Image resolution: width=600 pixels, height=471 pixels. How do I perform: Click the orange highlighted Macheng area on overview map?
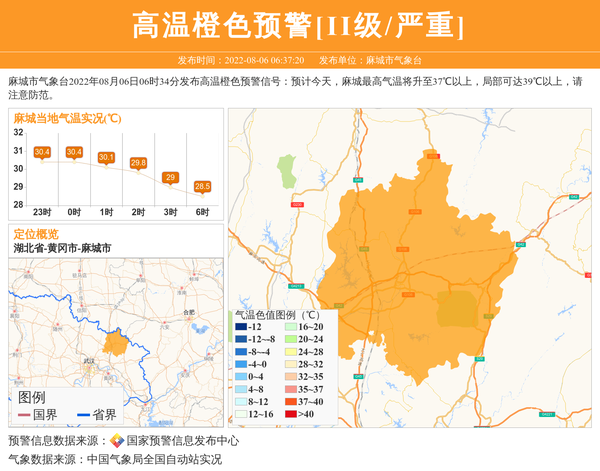click(x=115, y=345)
